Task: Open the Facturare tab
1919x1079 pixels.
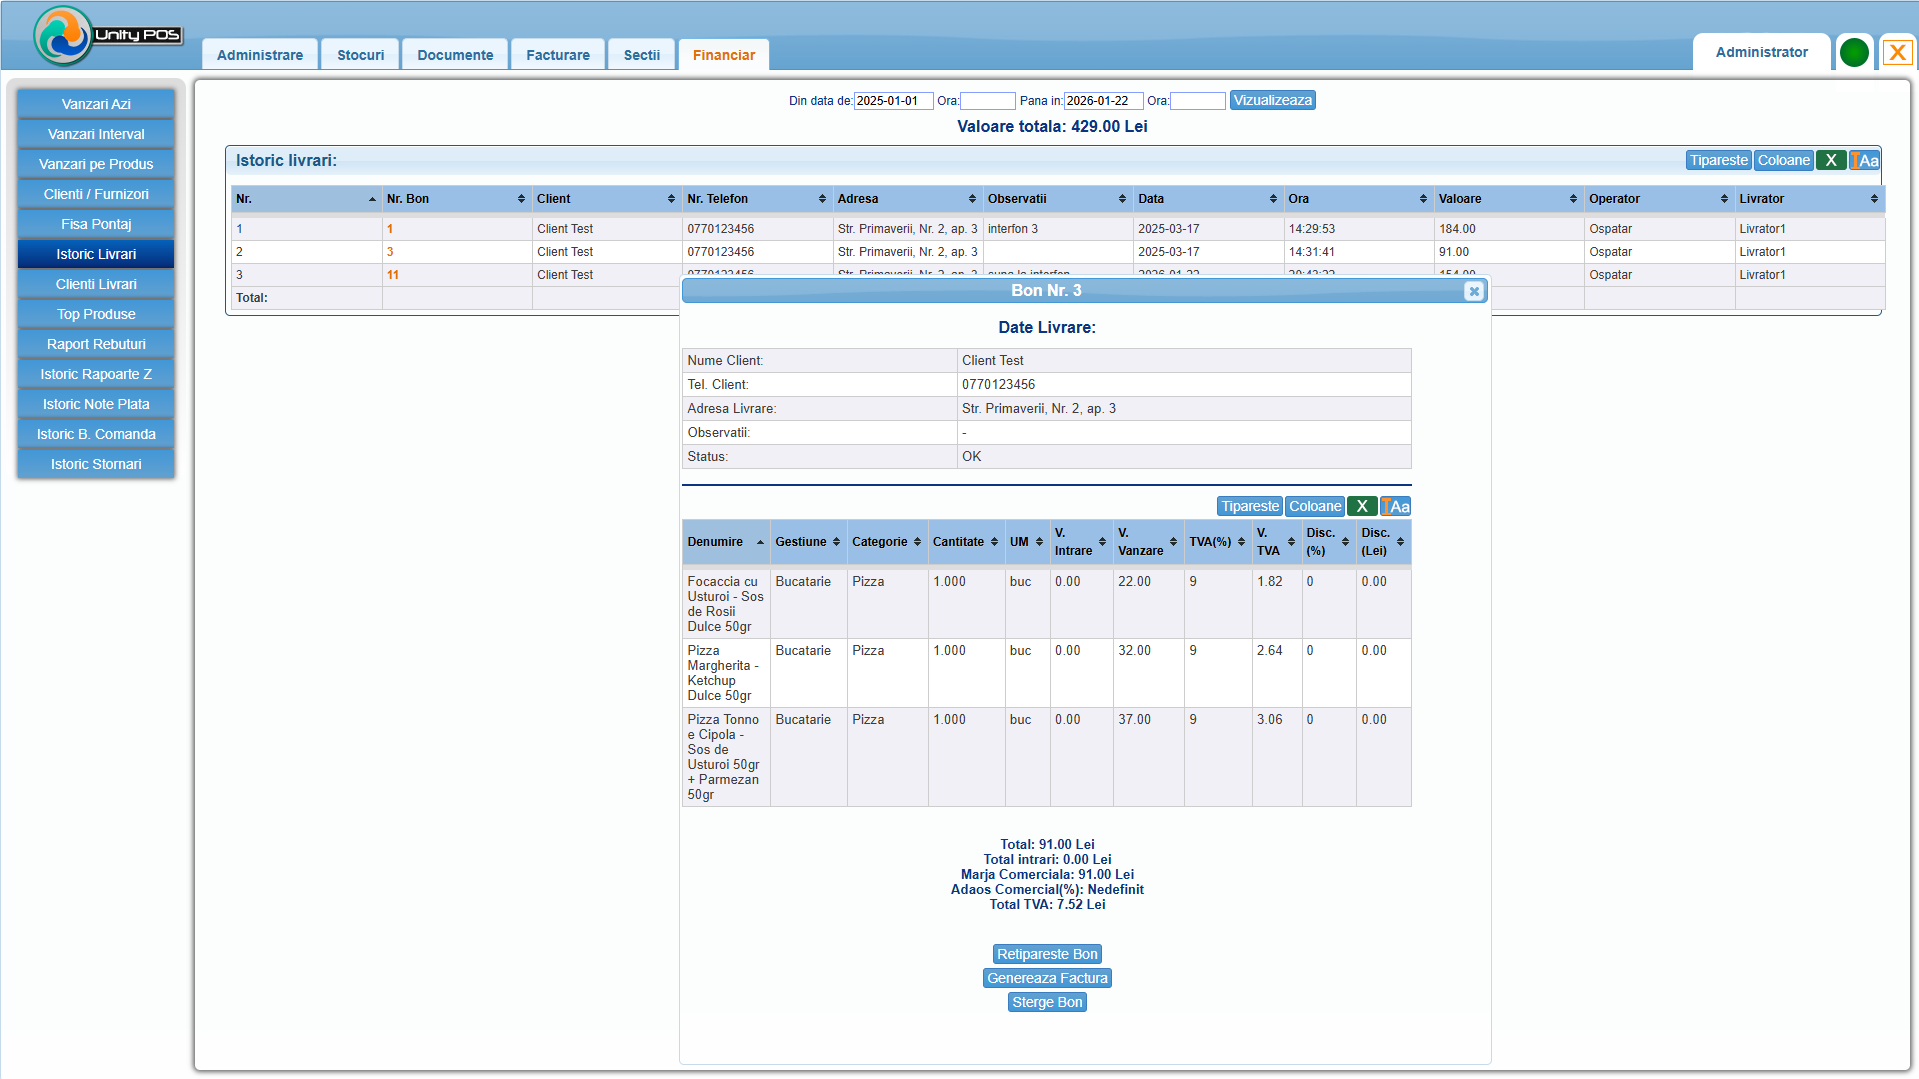Action: point(557,55)
